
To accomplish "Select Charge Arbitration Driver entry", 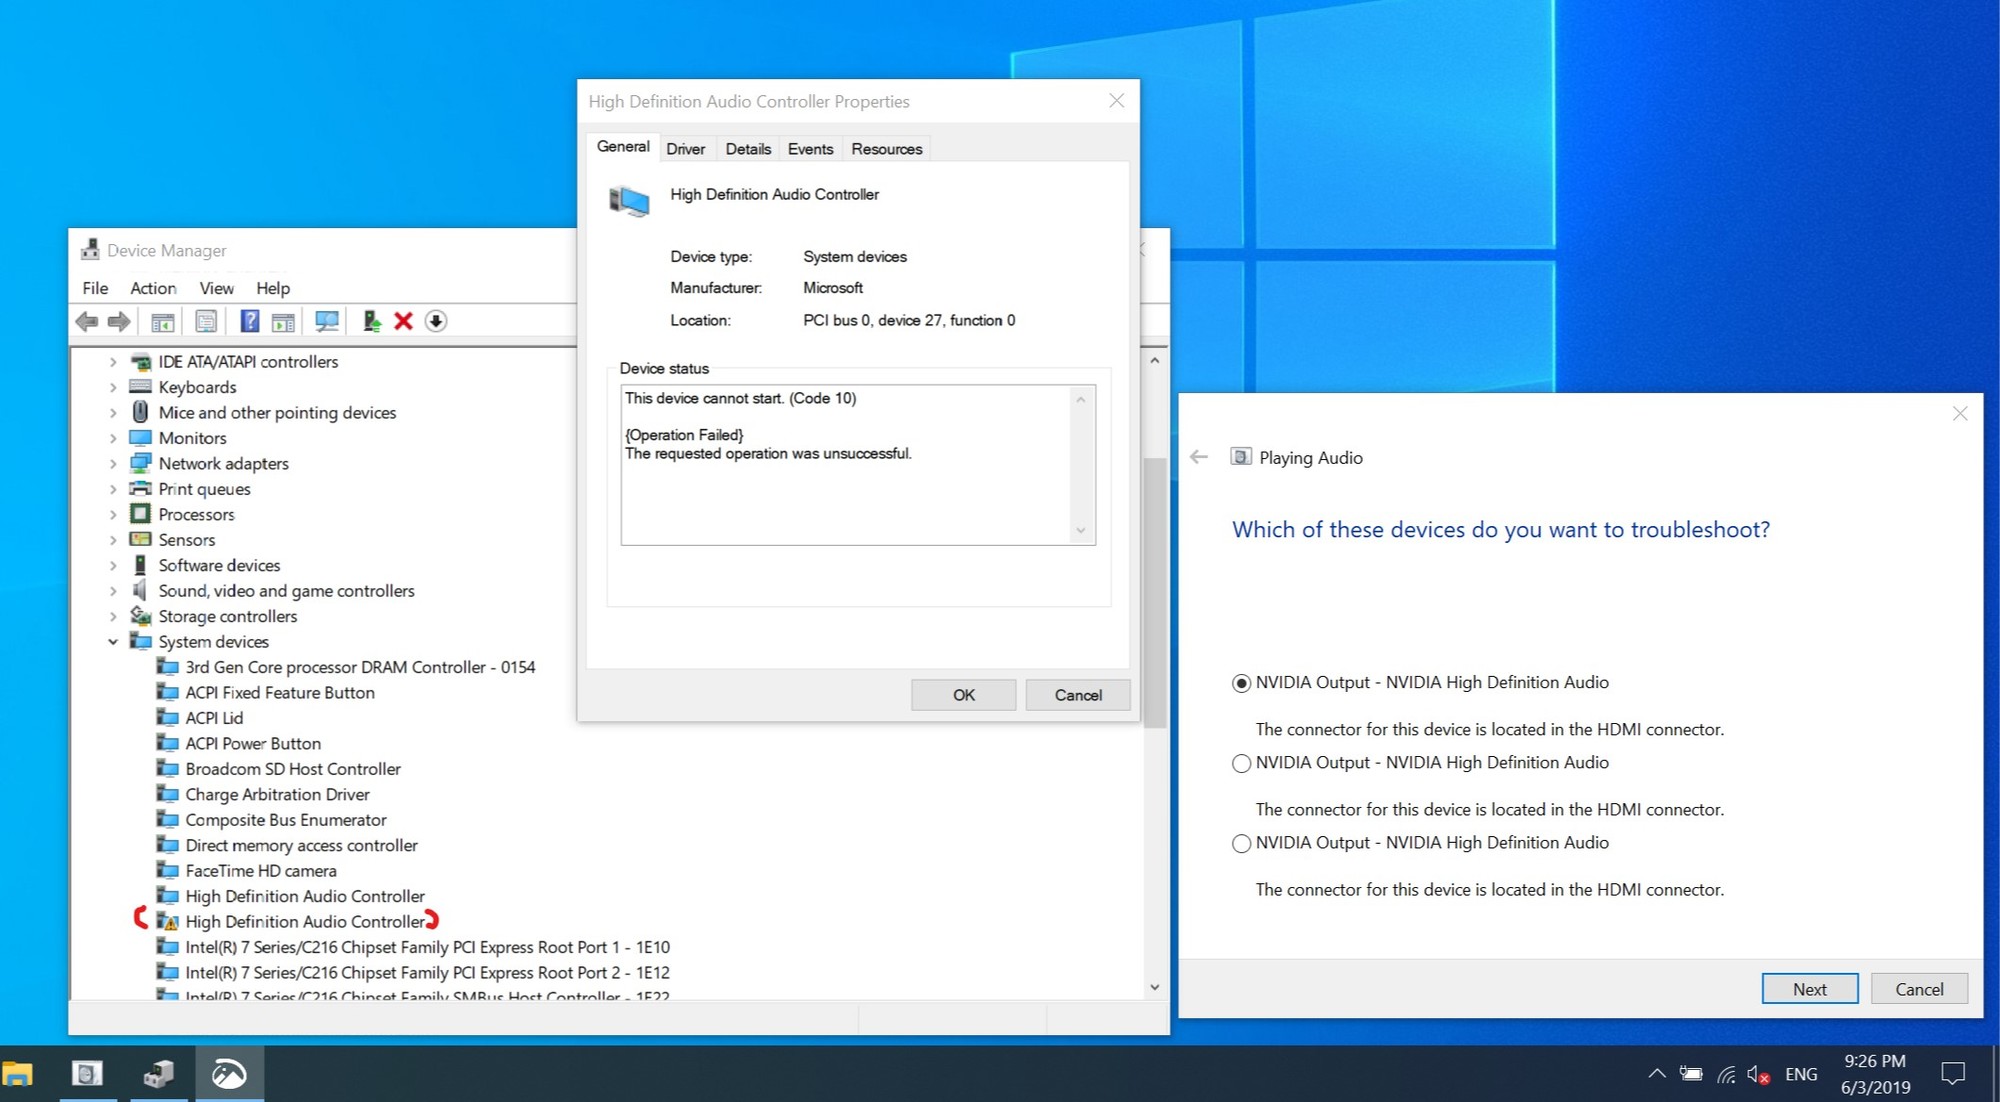I will click(x=277, y=795).
